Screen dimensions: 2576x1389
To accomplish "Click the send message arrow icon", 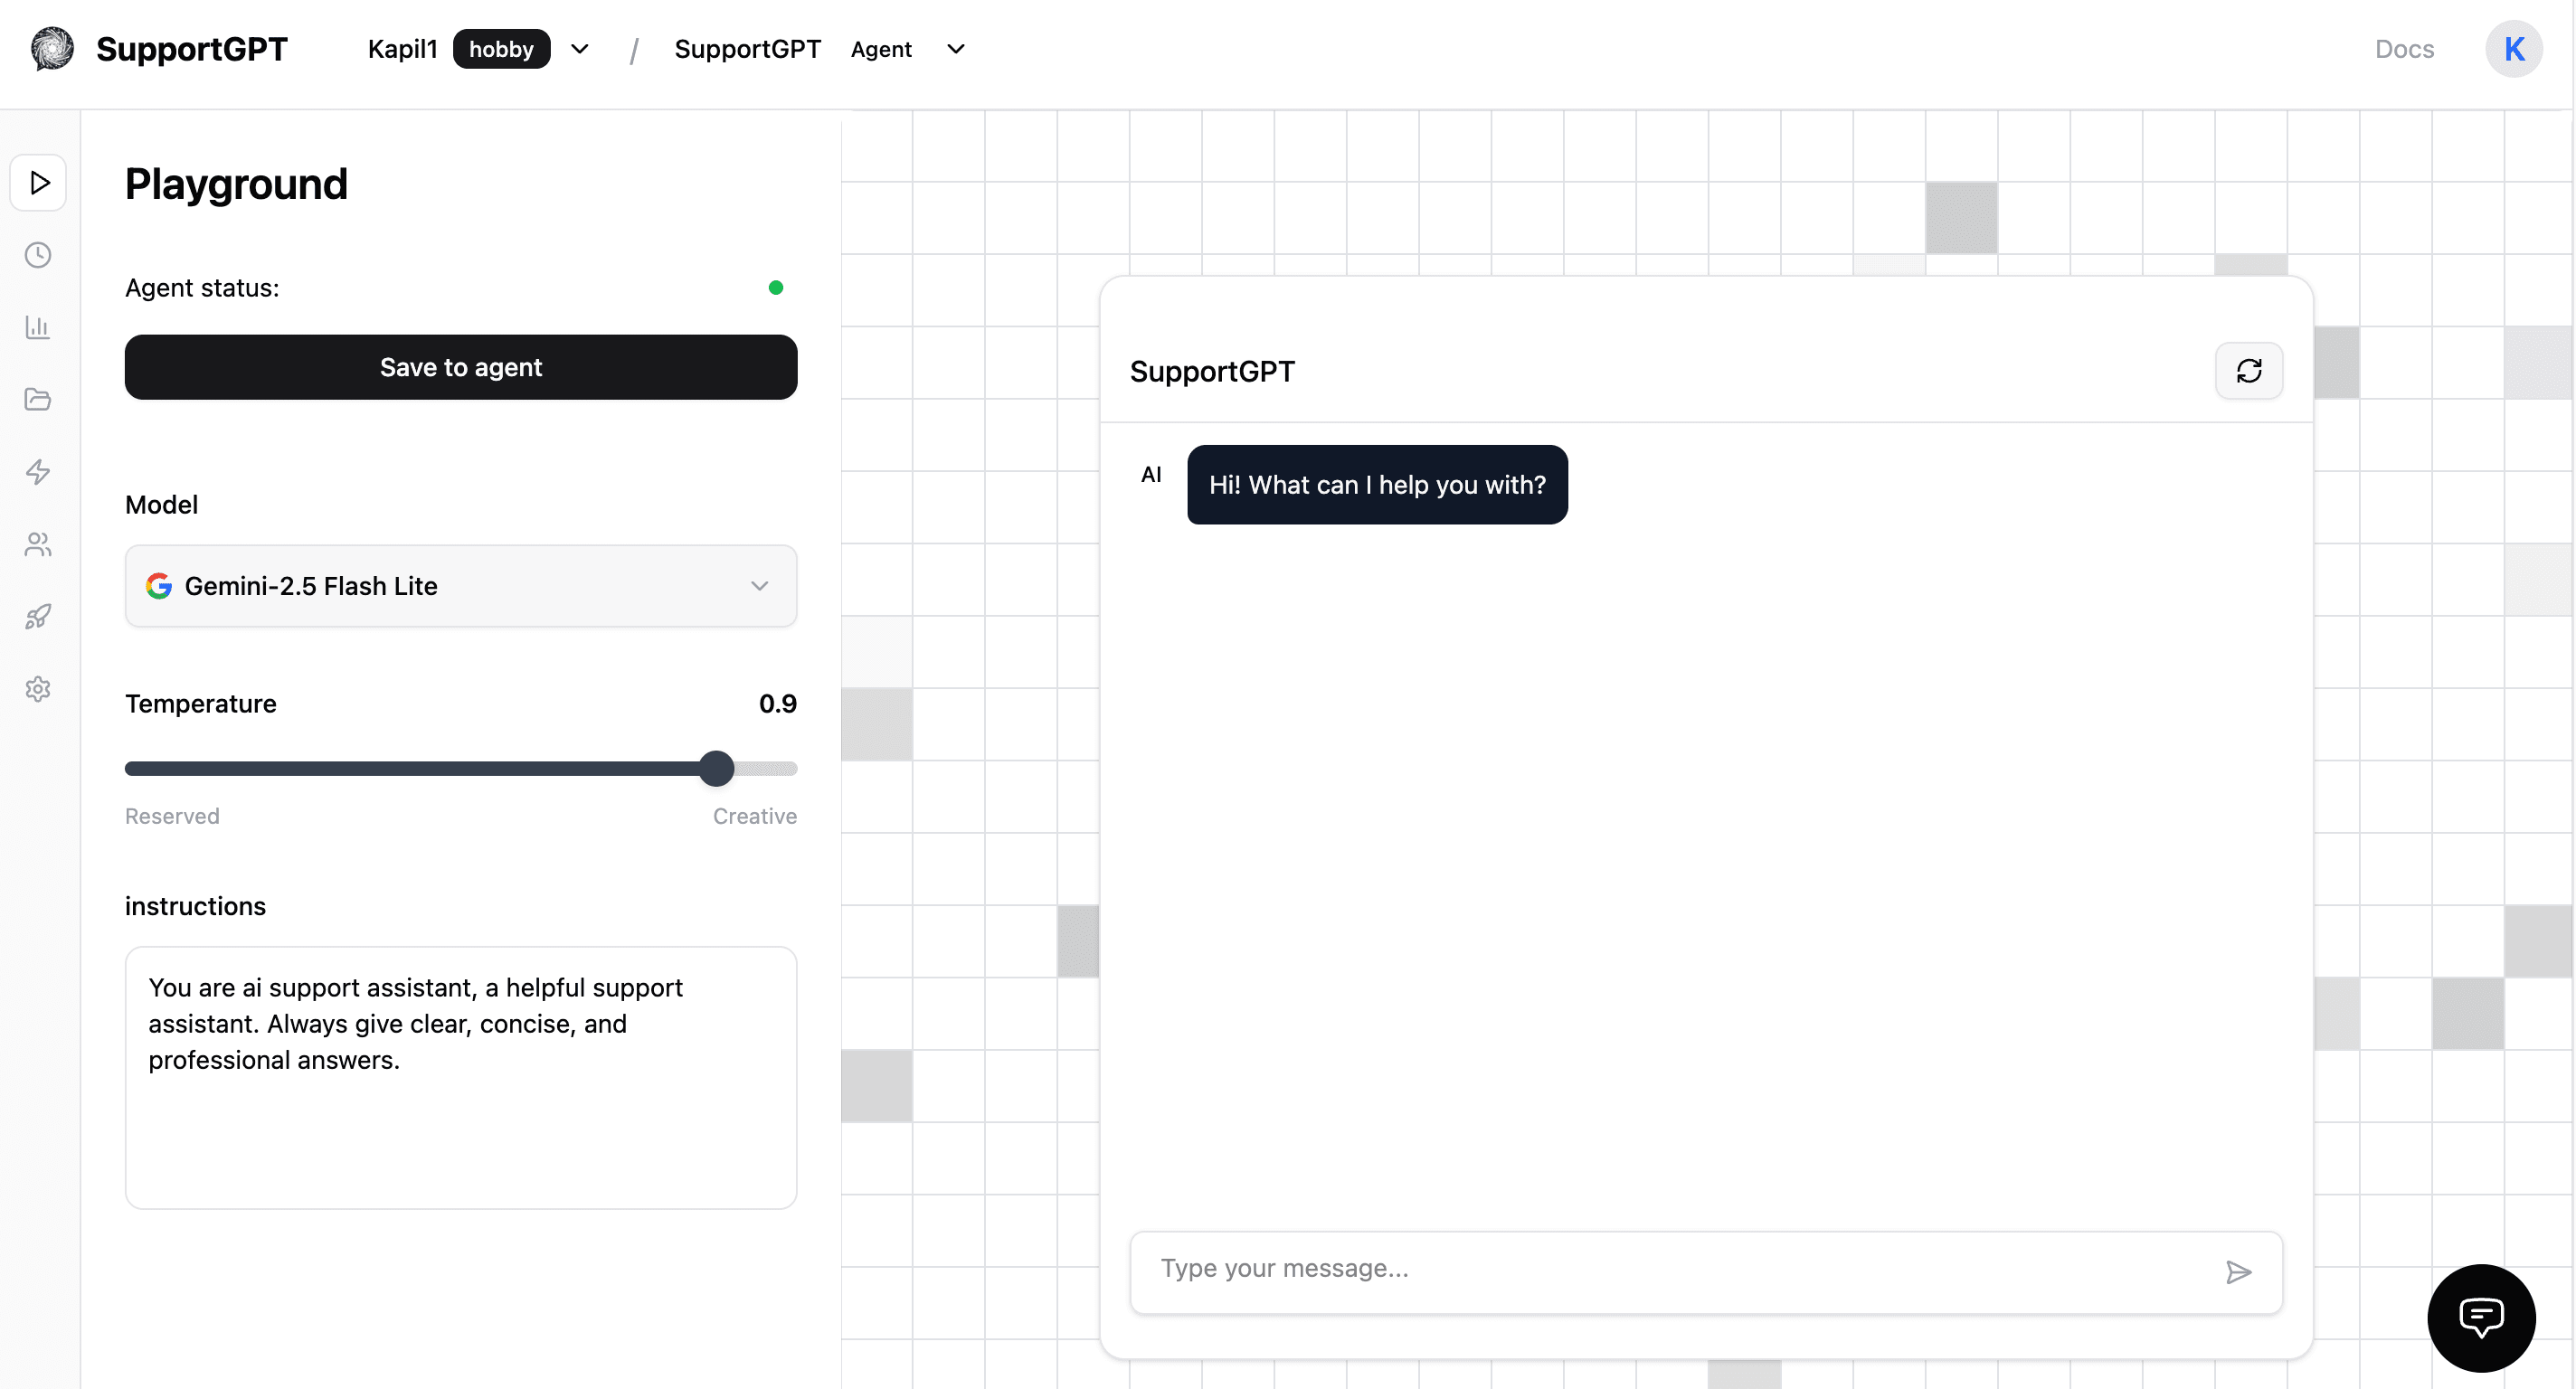I will (x=2238, y=1272).
